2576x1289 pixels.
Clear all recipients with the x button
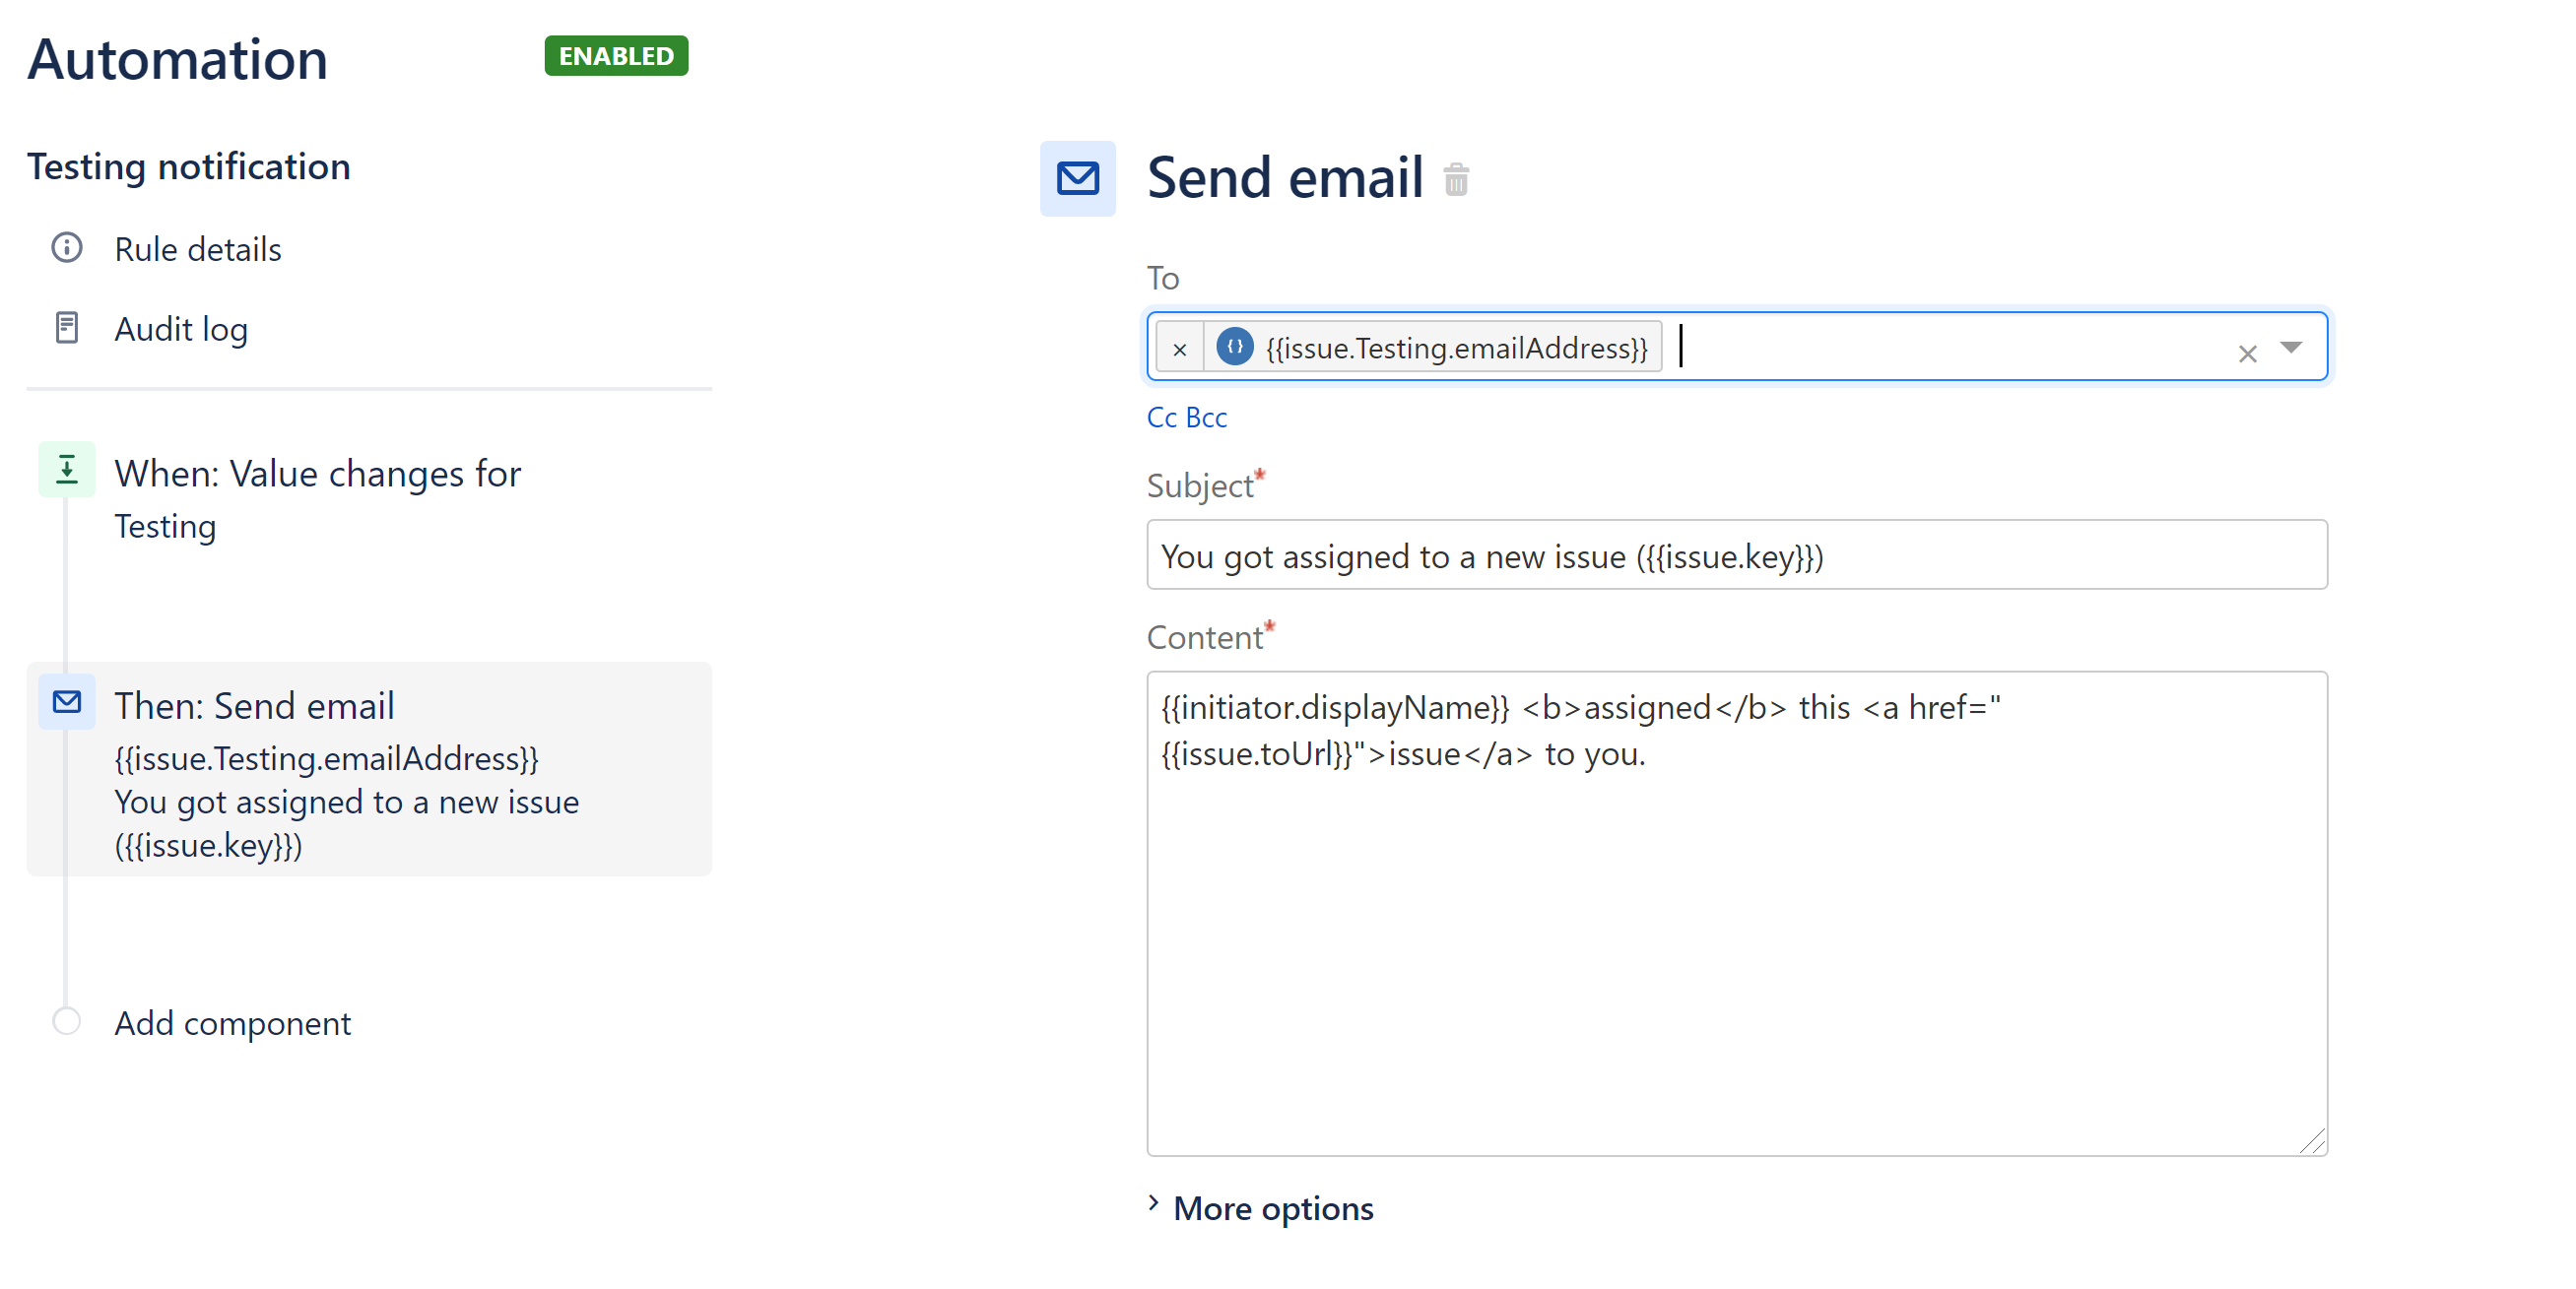(x=2248, y=354)
